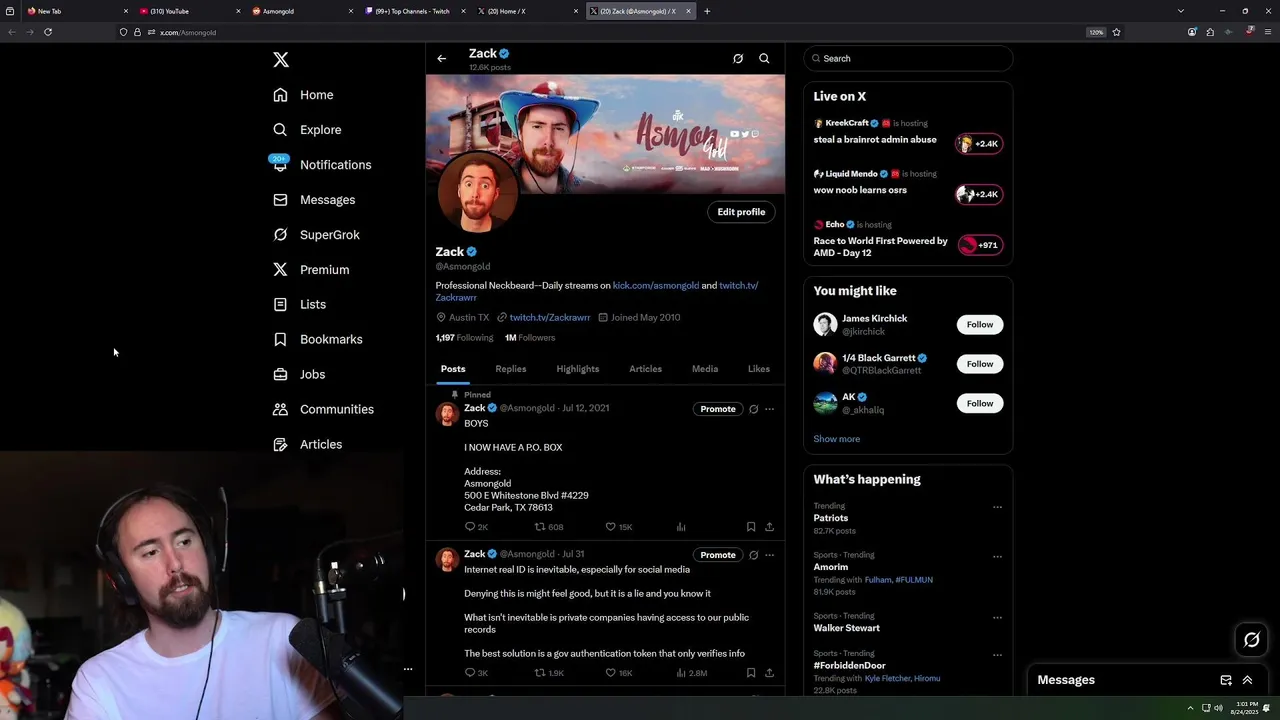Screen dimensions: 1280x720
Task: Compose a new message in Messages drawer
Action: tap(1226, 680)
